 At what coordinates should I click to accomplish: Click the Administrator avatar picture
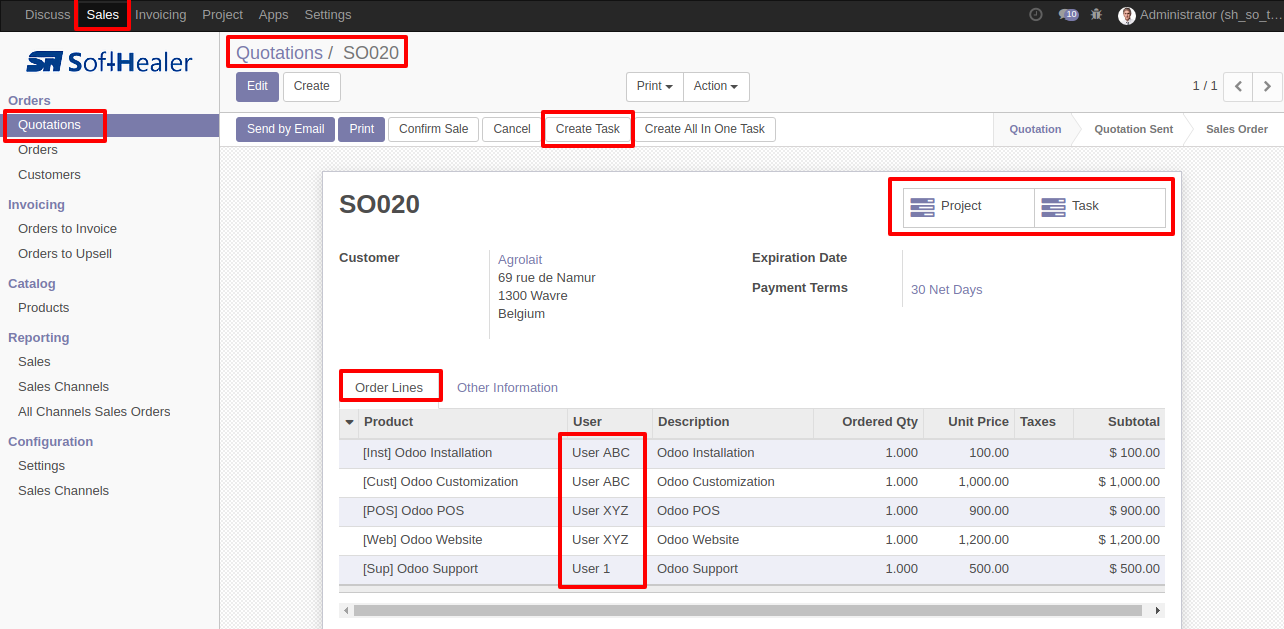pos(1127,15)
